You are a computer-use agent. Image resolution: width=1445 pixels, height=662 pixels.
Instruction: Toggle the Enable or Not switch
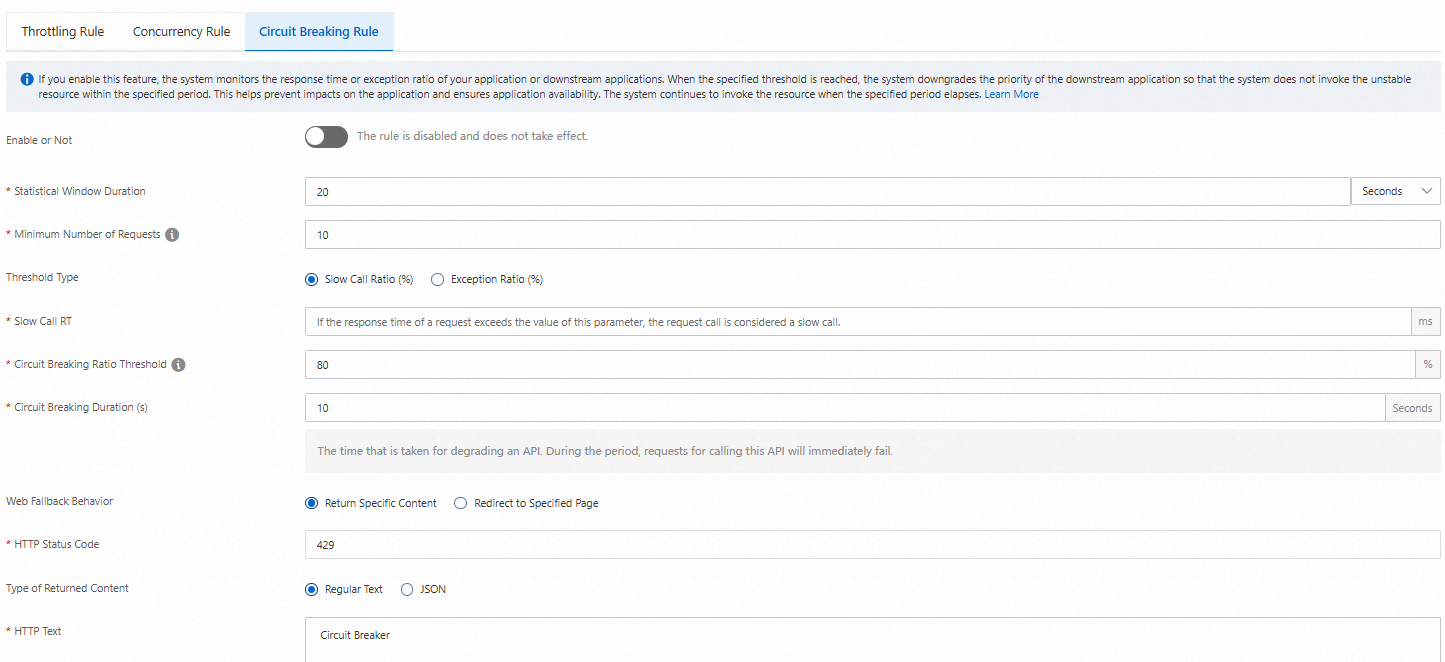[x=326, y=137]
